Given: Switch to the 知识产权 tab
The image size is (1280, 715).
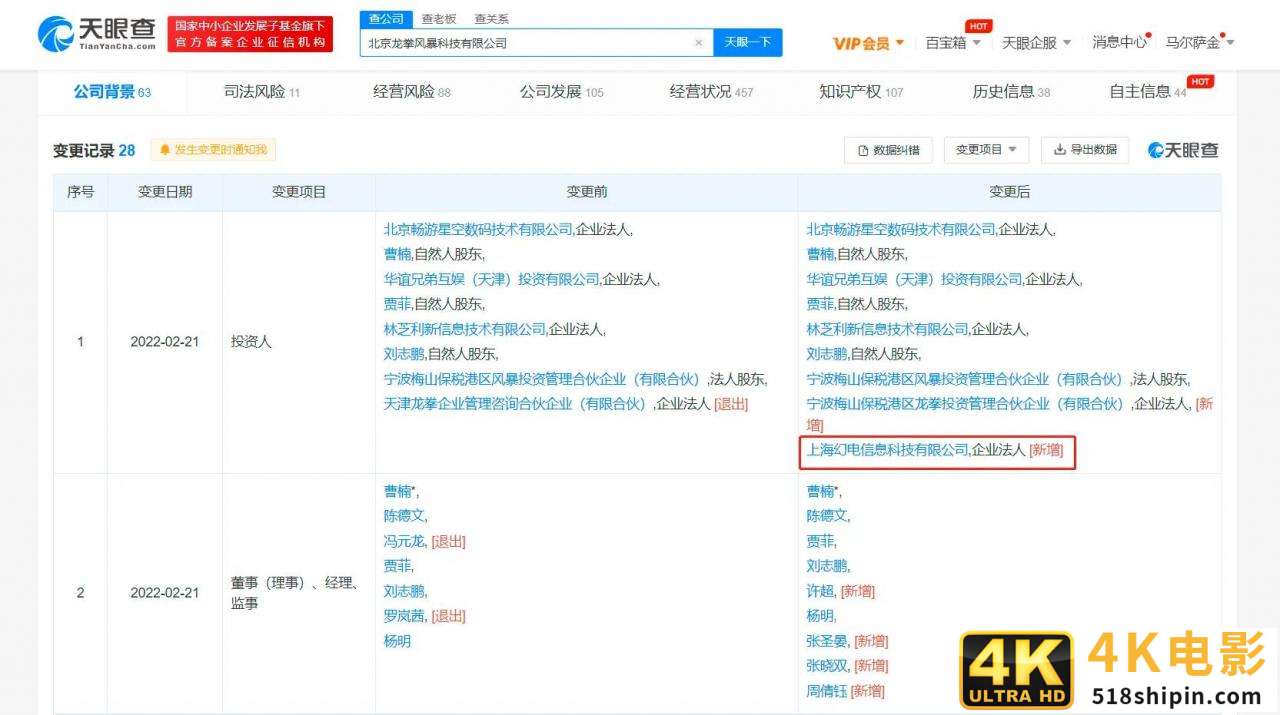Looking at the screenshot, I should click(861, 92).
